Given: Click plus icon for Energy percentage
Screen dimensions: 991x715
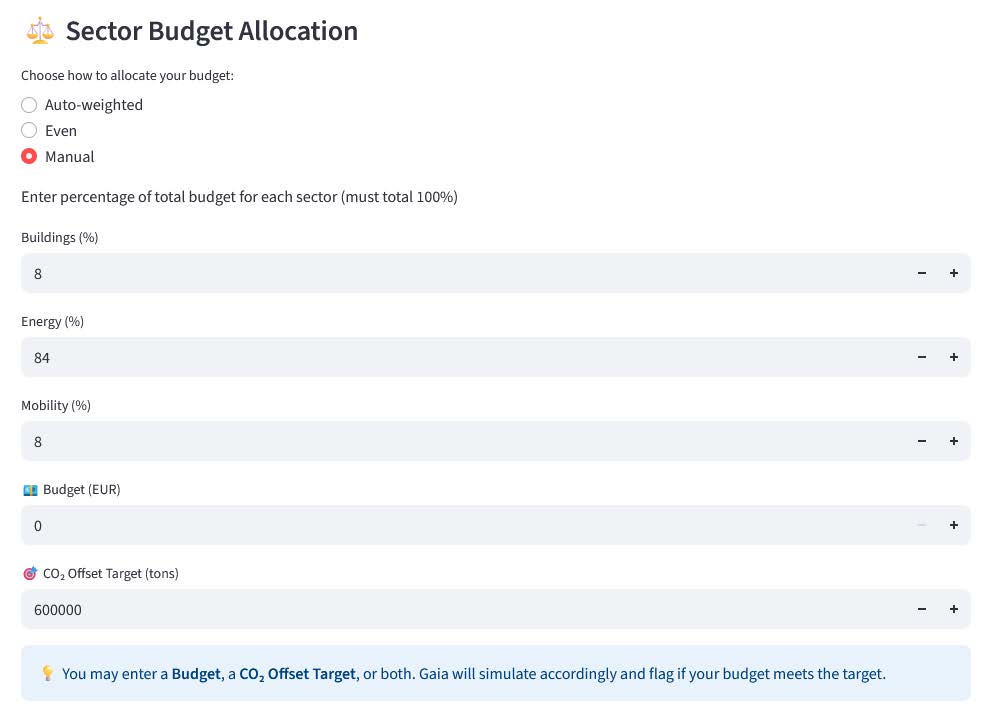Looking at the screenshot, I should coord(954,357).
